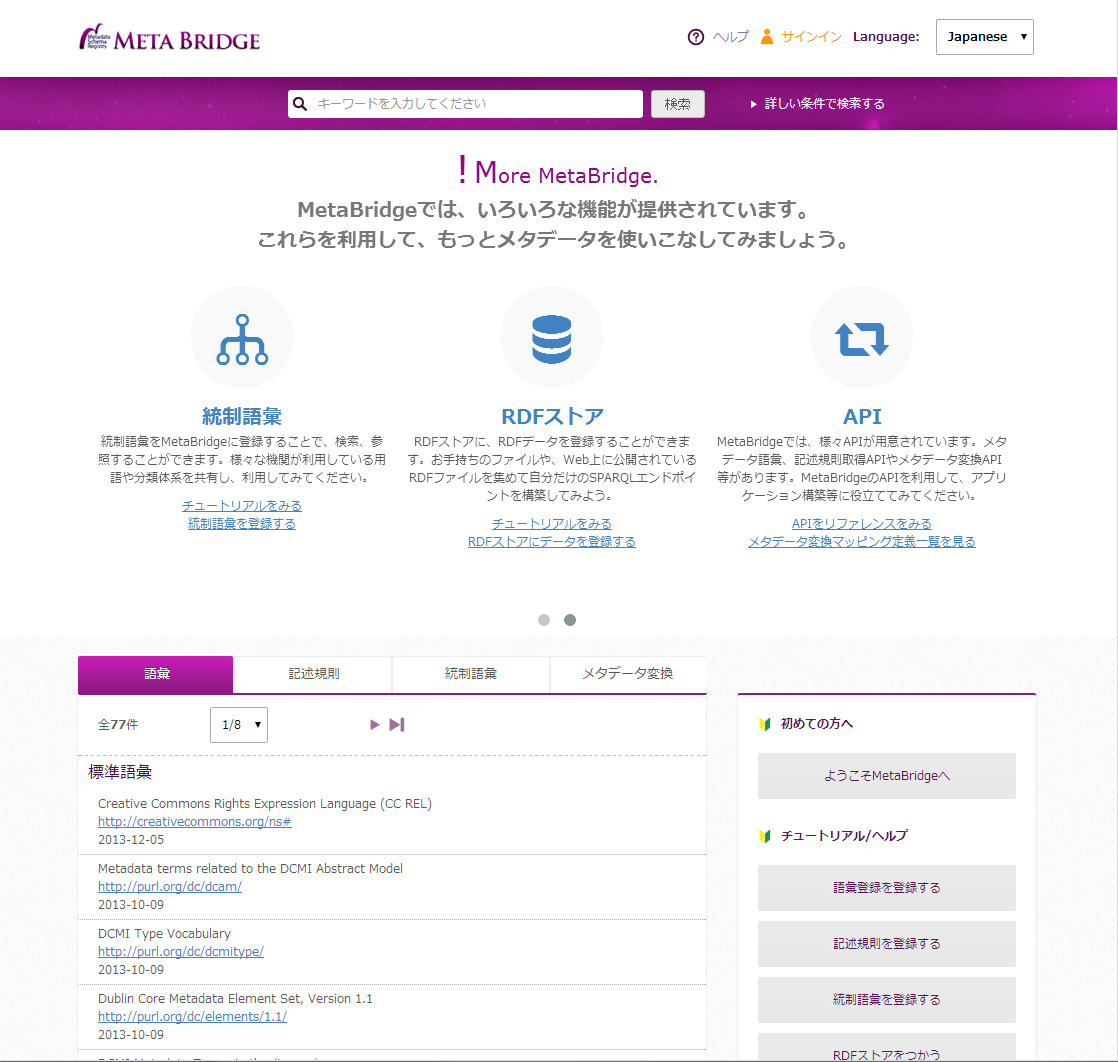This screenshot has width=1118, height=1062.
Task: Open チュートリアルをみる under 統制語彙
Action: 242,506
